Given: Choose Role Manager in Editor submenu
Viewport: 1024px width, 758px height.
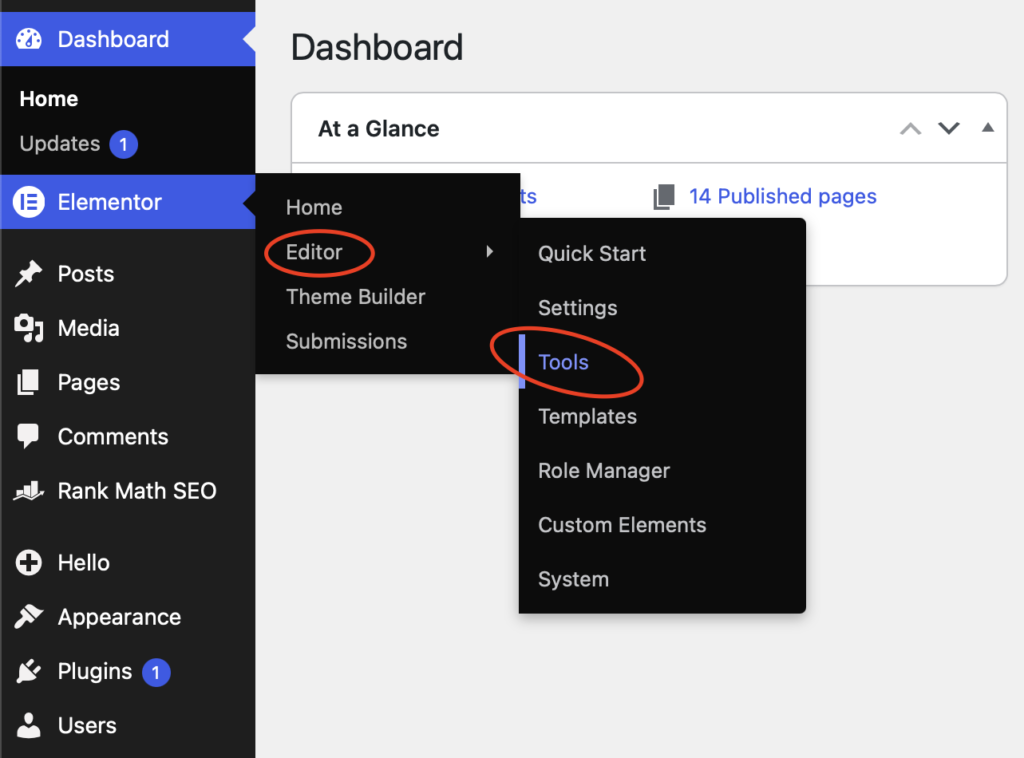Looking at the screenshot, I should click(604, 471).
